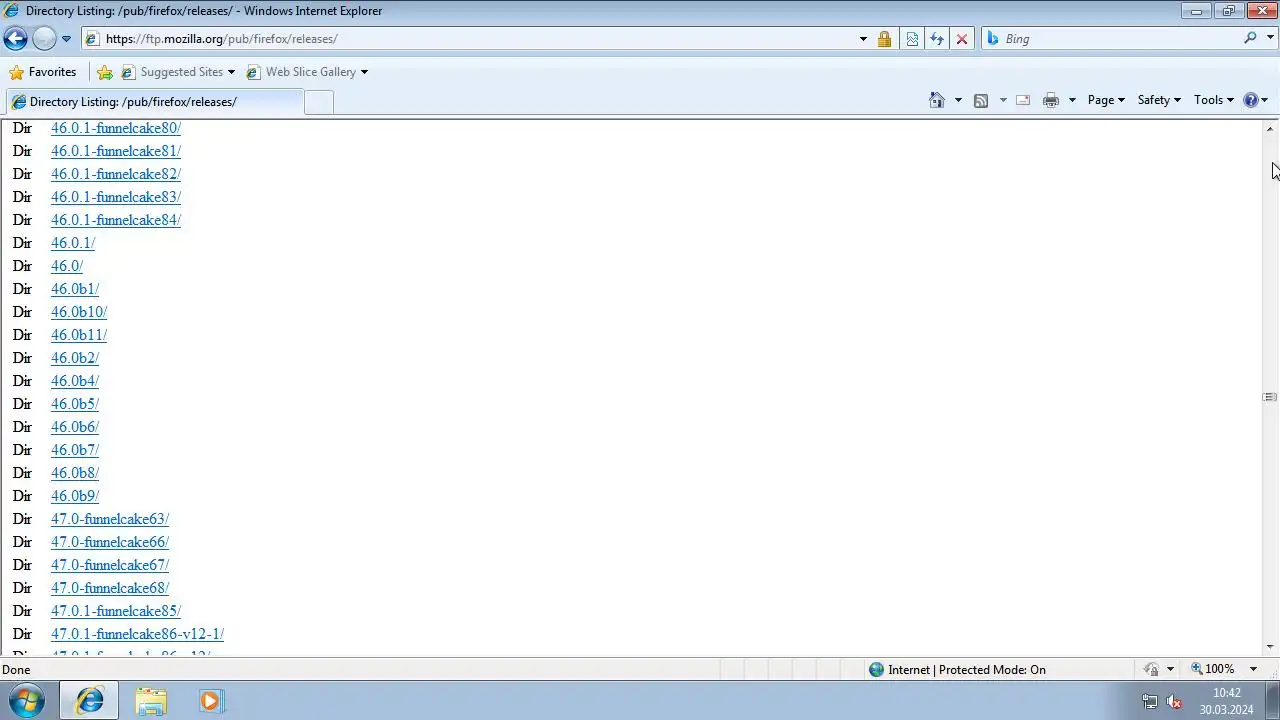
Task: Open the 47.0-funnelcake68/ directory link
Action: (110, 588)
